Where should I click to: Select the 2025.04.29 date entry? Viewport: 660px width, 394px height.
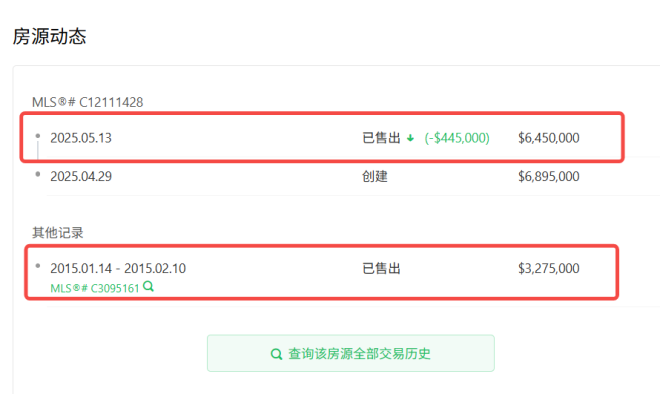click(81, 176)
